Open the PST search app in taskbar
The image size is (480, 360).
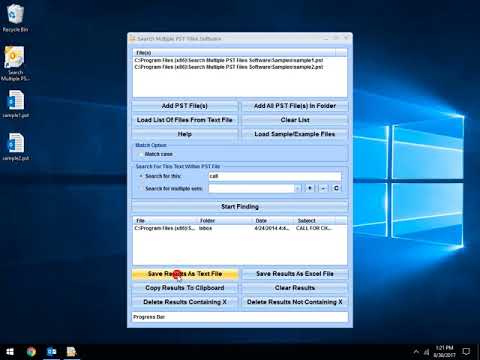coord(72,352)
